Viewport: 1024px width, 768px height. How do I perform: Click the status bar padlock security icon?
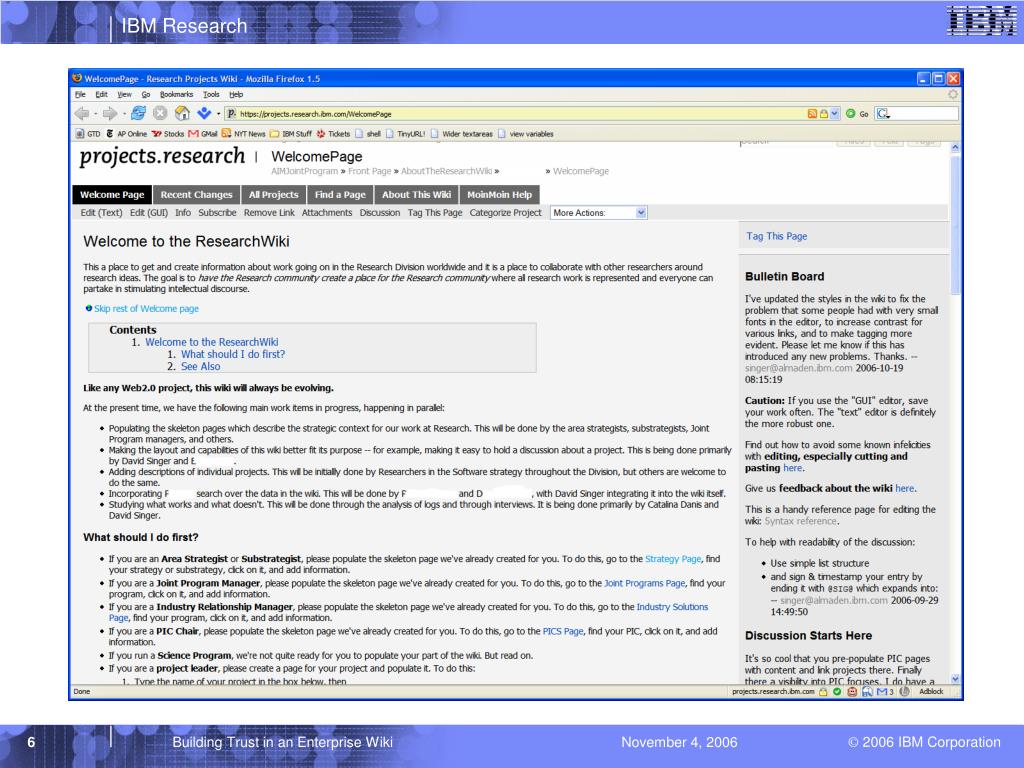[824, 692]
